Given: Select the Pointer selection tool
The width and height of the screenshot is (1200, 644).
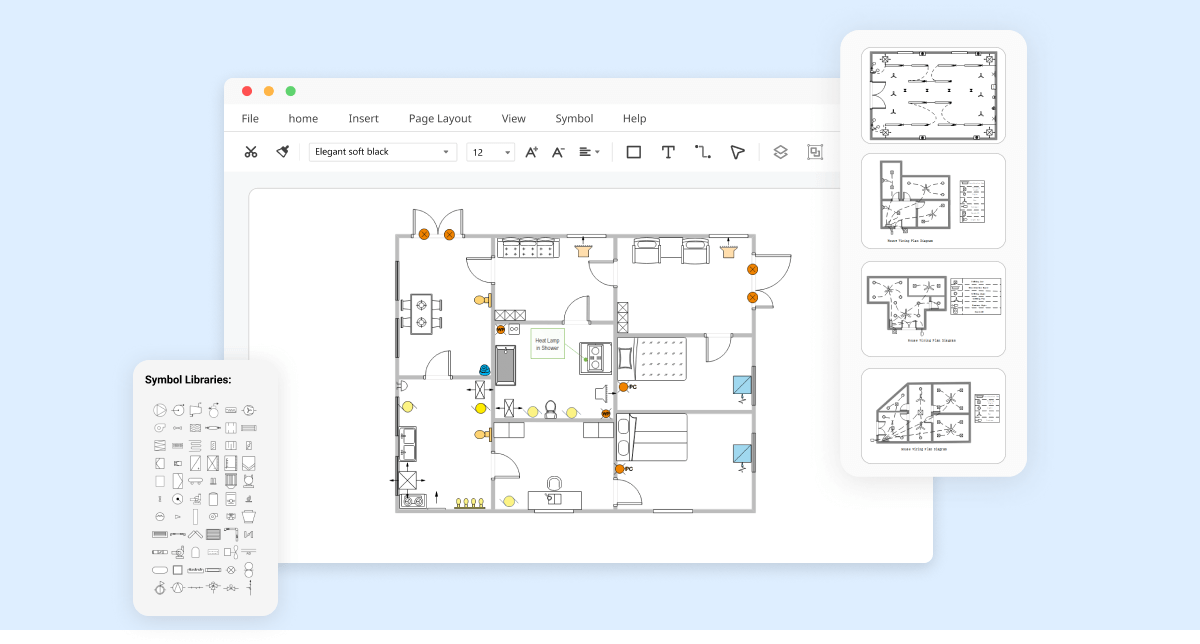Looking at the screenshot, I should click(x=736, y=151).
